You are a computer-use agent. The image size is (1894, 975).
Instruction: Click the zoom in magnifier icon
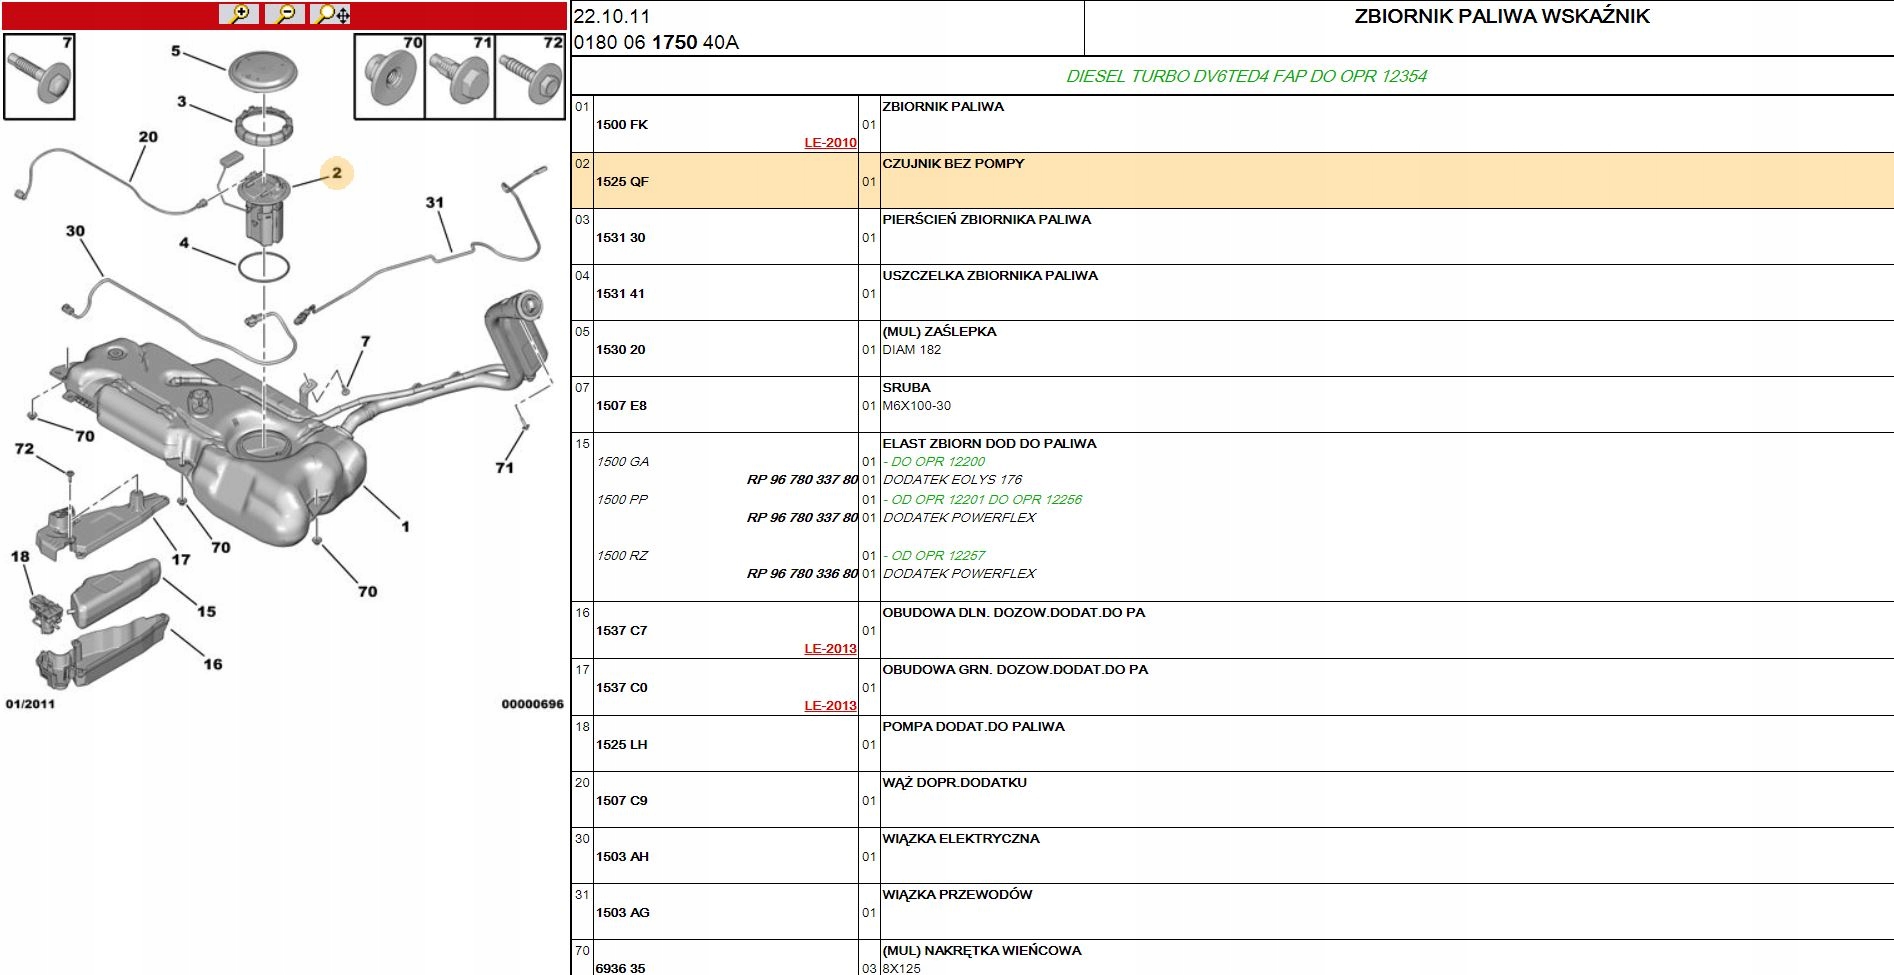click(x=239, y=14)
